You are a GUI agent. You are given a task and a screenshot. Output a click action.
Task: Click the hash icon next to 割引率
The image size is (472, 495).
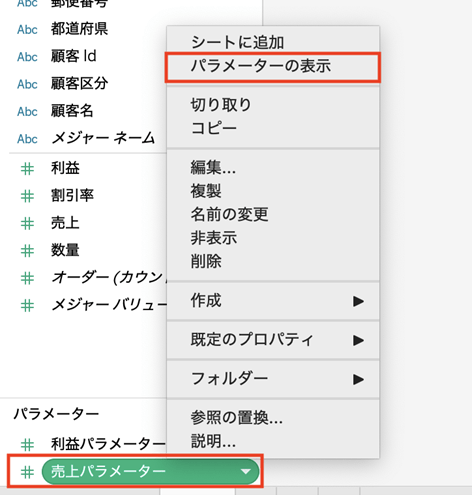[27, 196]
